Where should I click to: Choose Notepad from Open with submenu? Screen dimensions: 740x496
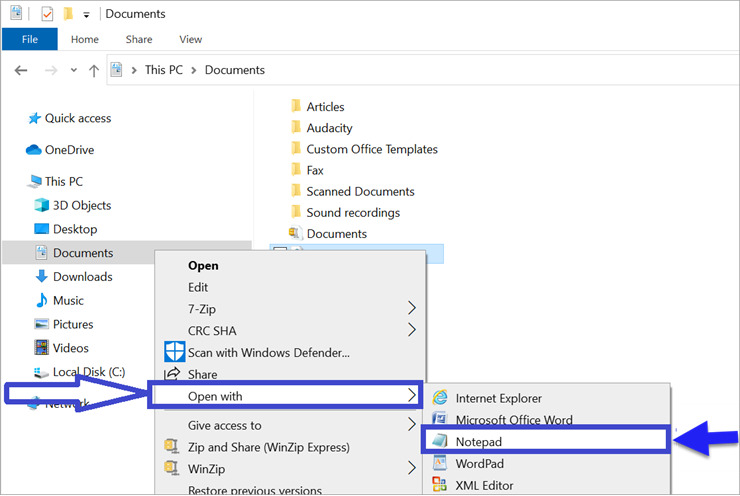[478, 440]
